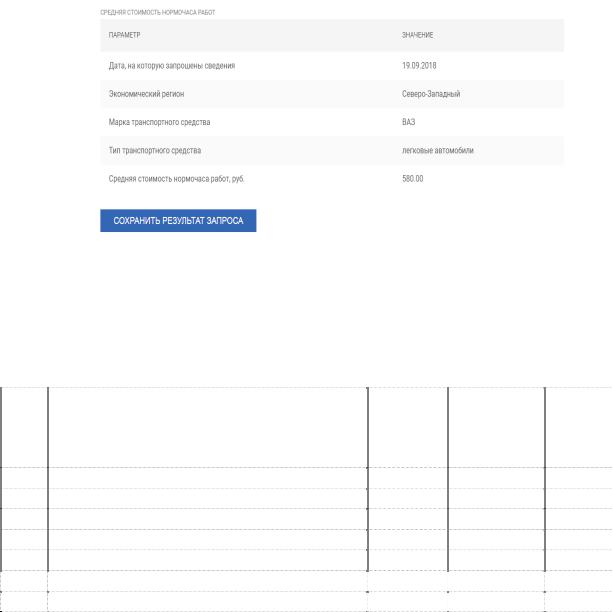The width and height of the screenshot is (613, 612).
Task: Select the ПАРАМЕТР column header
Action: 124,35
